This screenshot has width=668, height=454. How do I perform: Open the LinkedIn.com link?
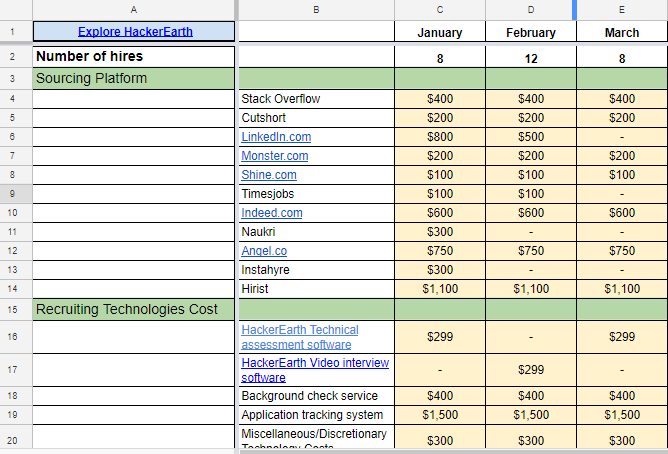tap(276, 137)
